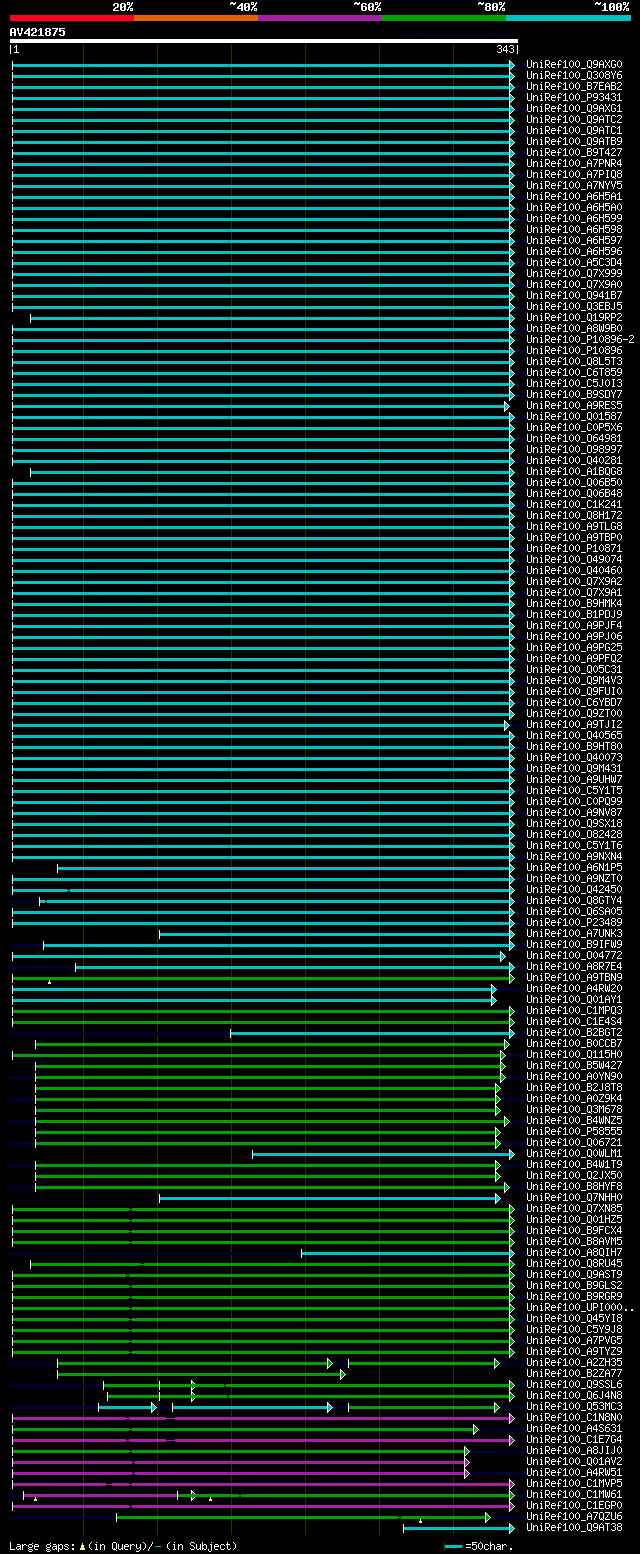Screen dimensions: 640x1554
Task: Click label UniRef100_O04772
Action: pos(574,956)
